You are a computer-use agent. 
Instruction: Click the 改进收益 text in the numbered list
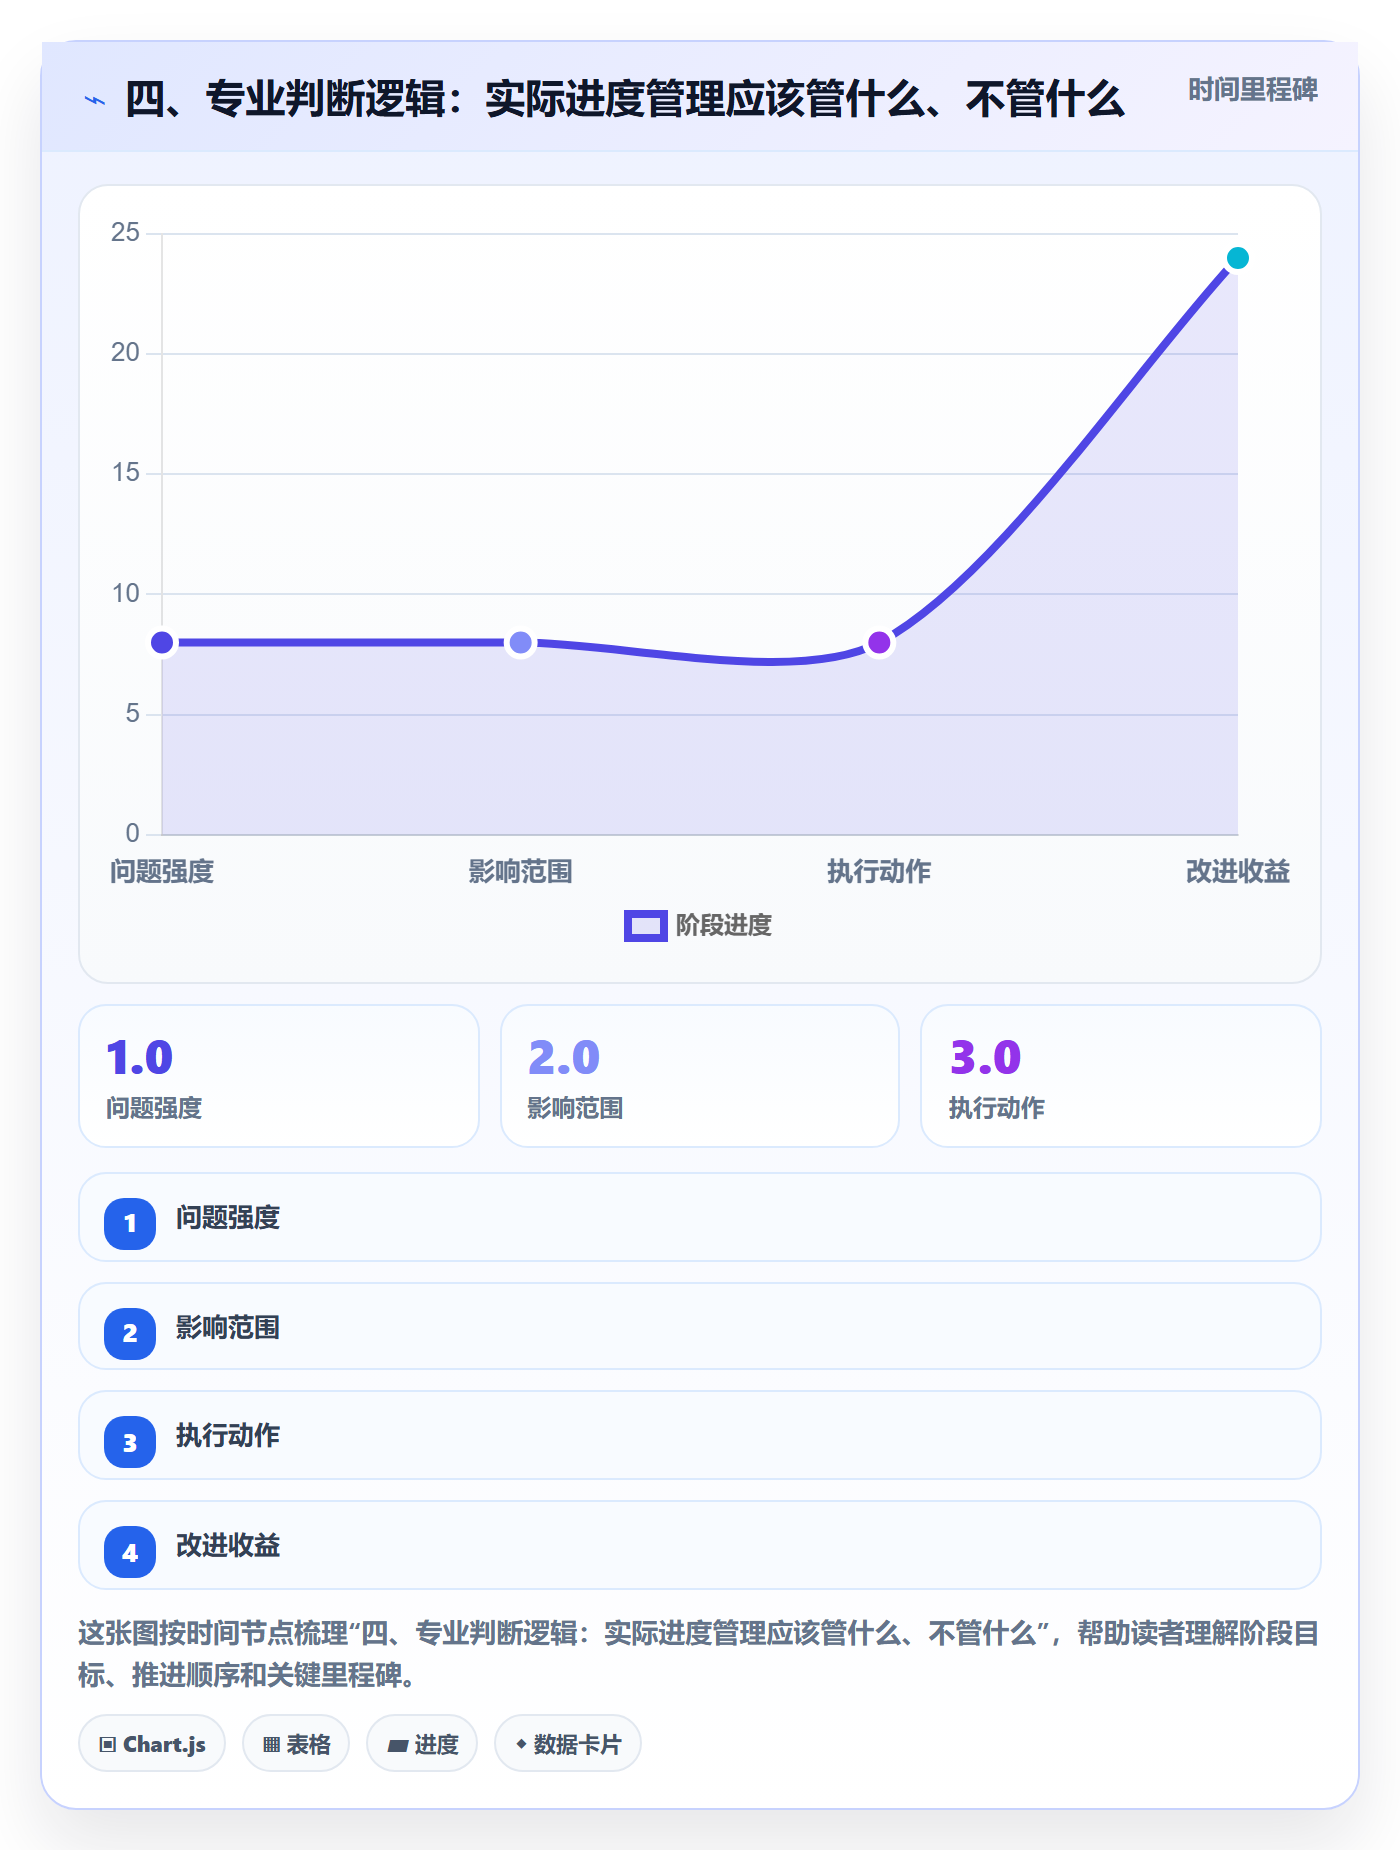228,1546
